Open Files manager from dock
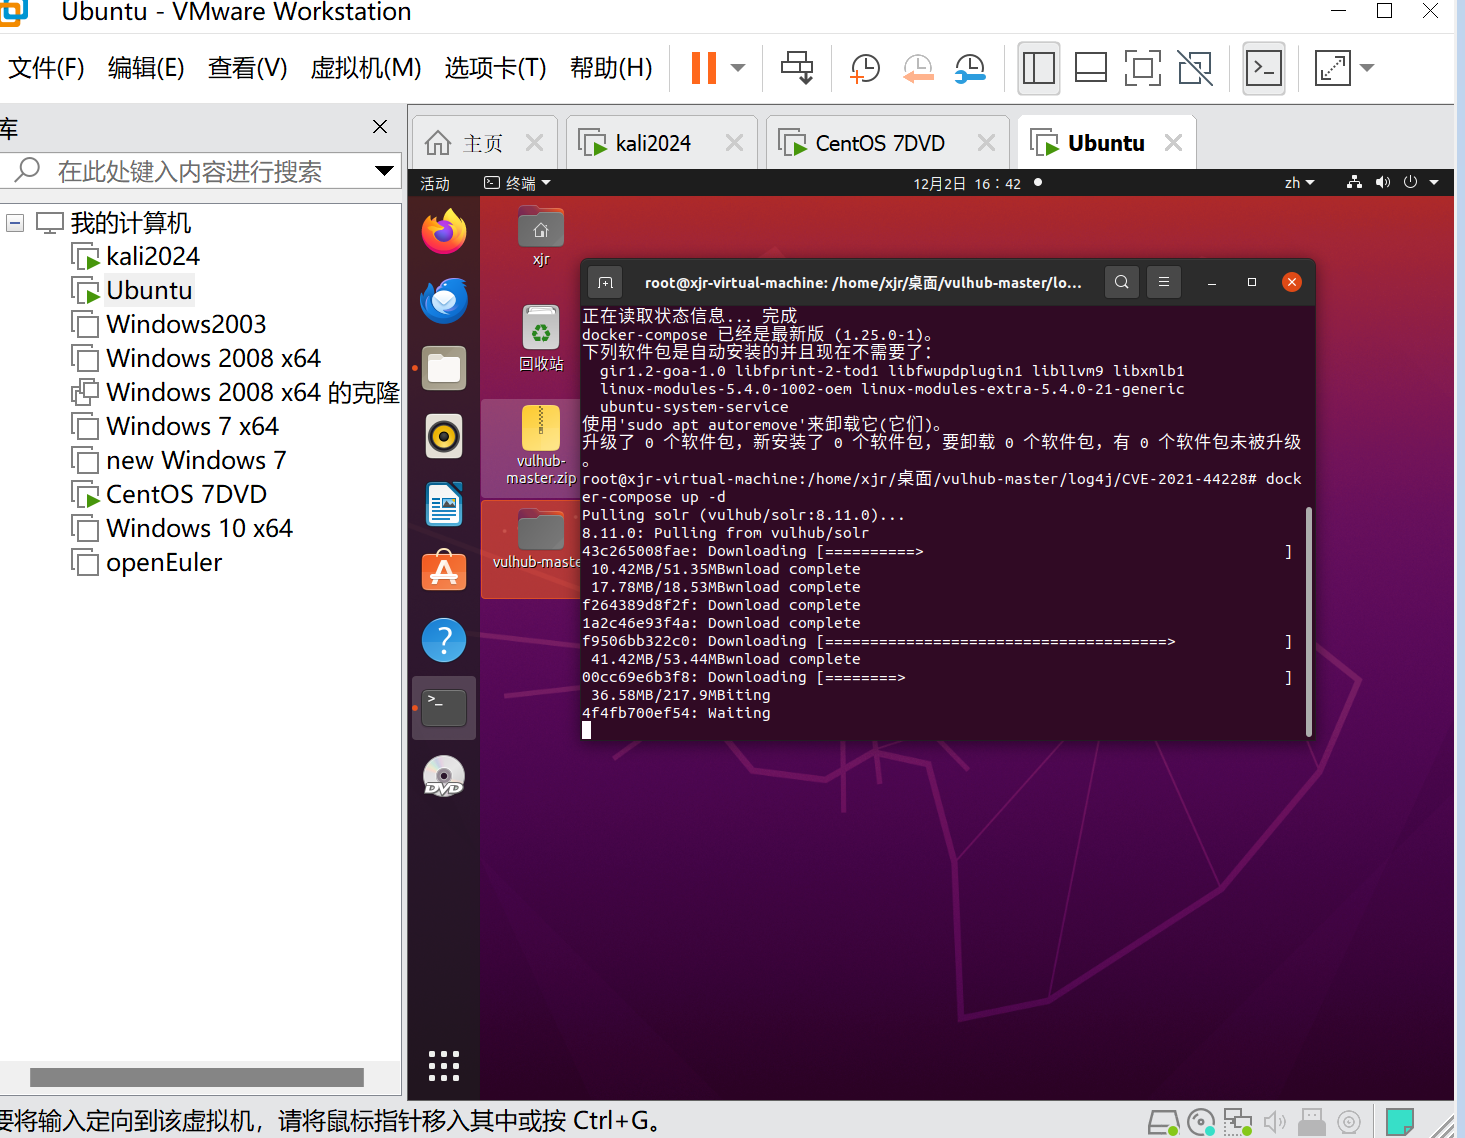 [444, 368]
